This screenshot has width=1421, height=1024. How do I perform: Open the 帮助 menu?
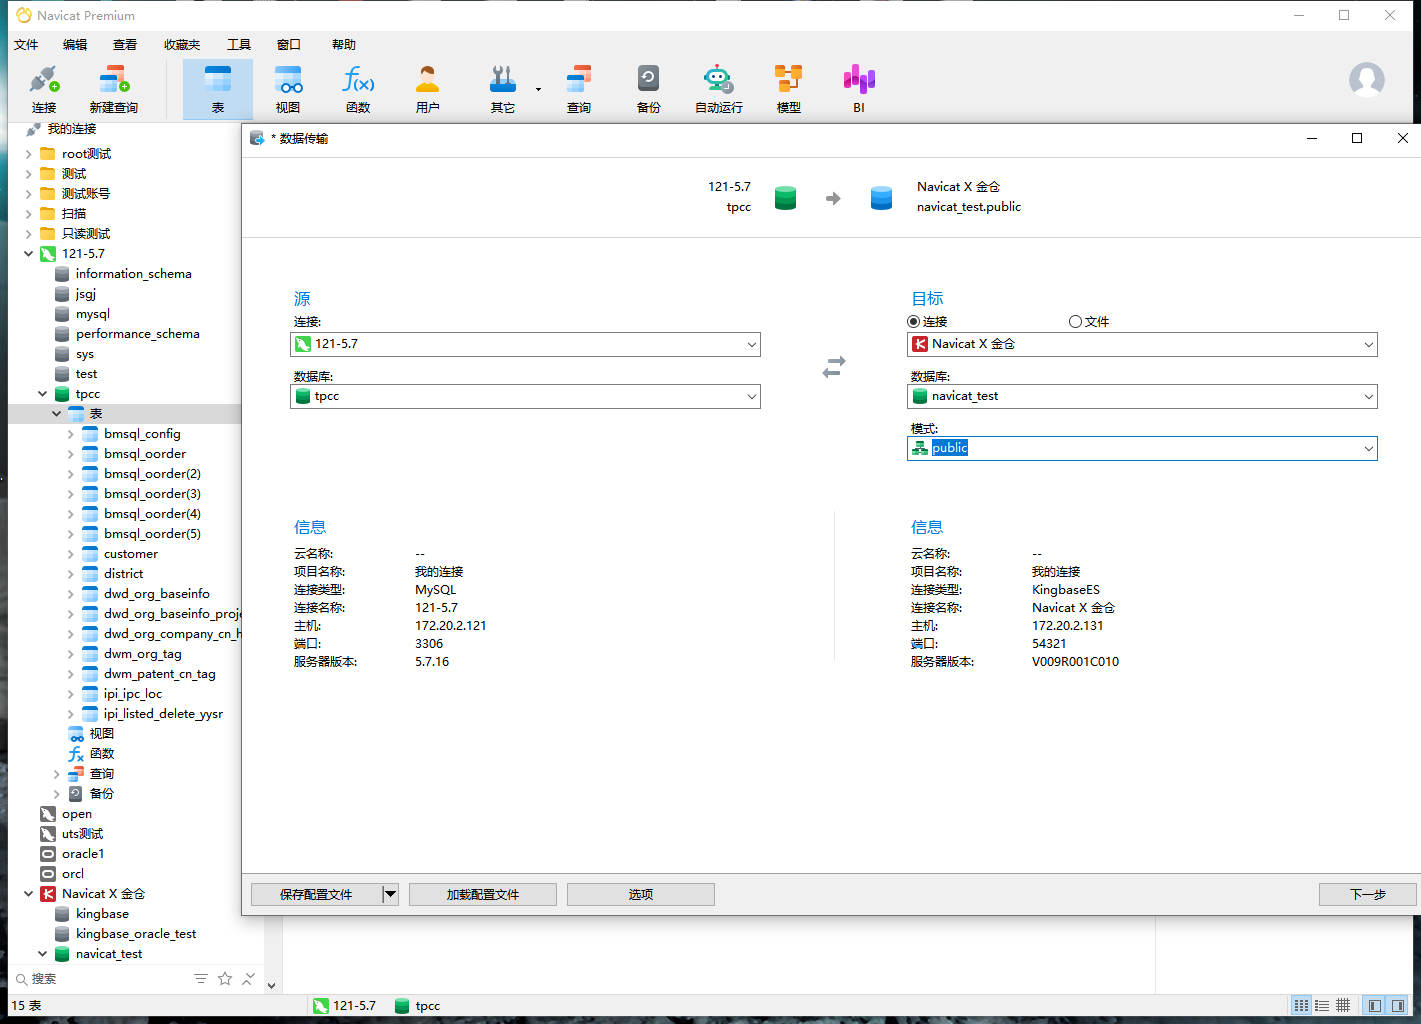click(344, 44)
